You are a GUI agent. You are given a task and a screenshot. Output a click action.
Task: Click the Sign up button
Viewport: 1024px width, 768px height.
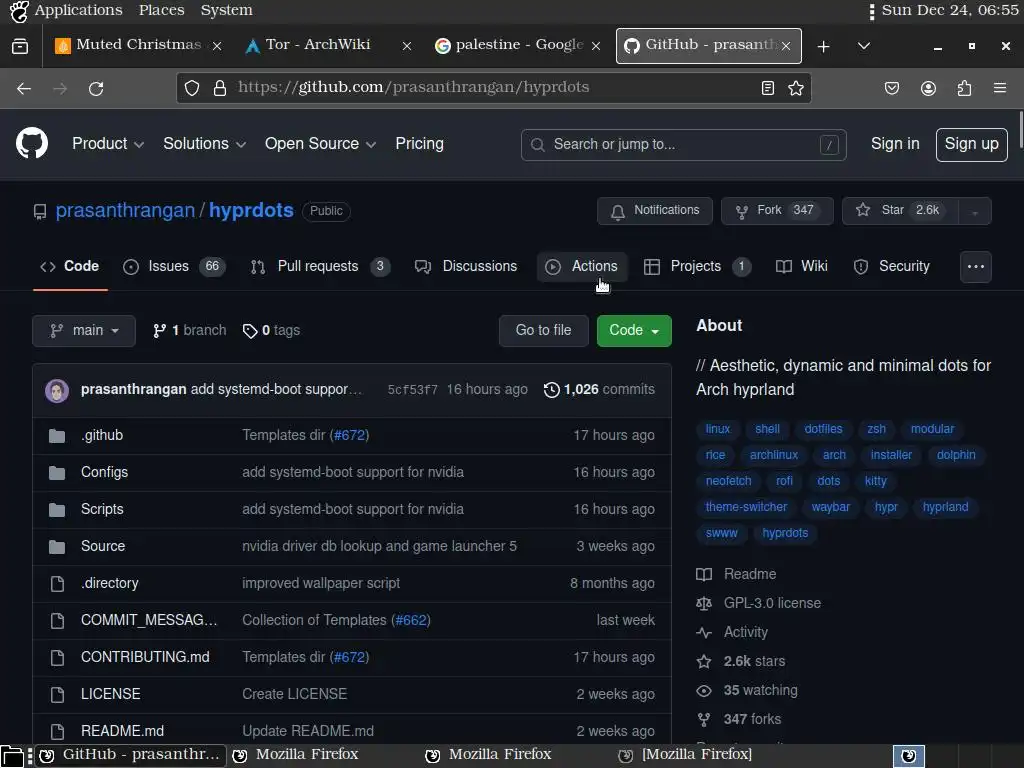pos(971,144)
